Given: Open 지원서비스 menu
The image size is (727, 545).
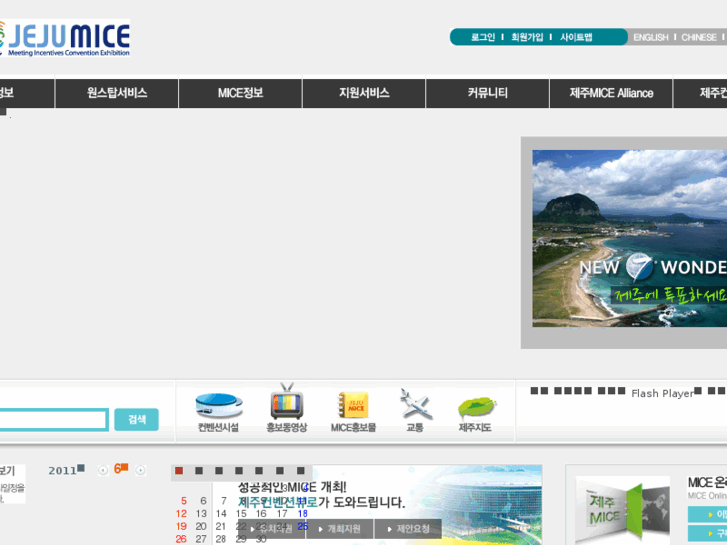Looking at the screenshot, I should [364, 93].
